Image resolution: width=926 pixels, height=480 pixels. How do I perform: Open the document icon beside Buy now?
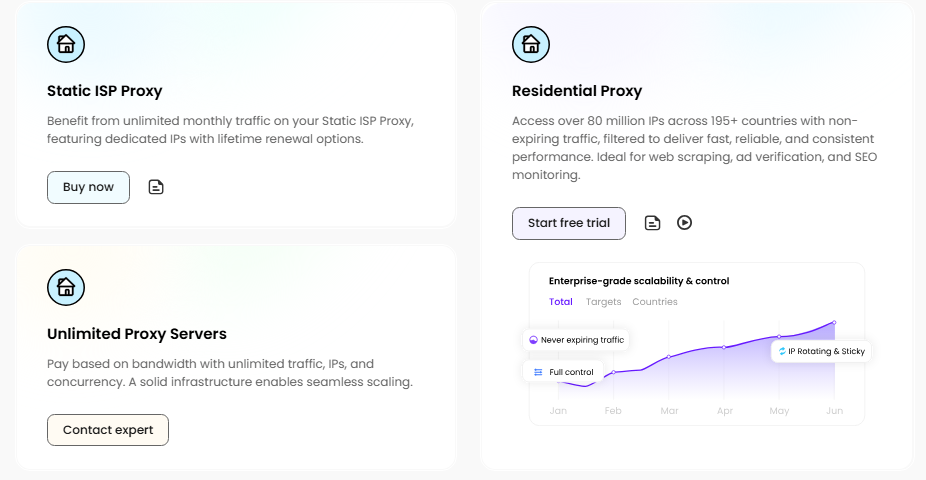tap(156, 187)
